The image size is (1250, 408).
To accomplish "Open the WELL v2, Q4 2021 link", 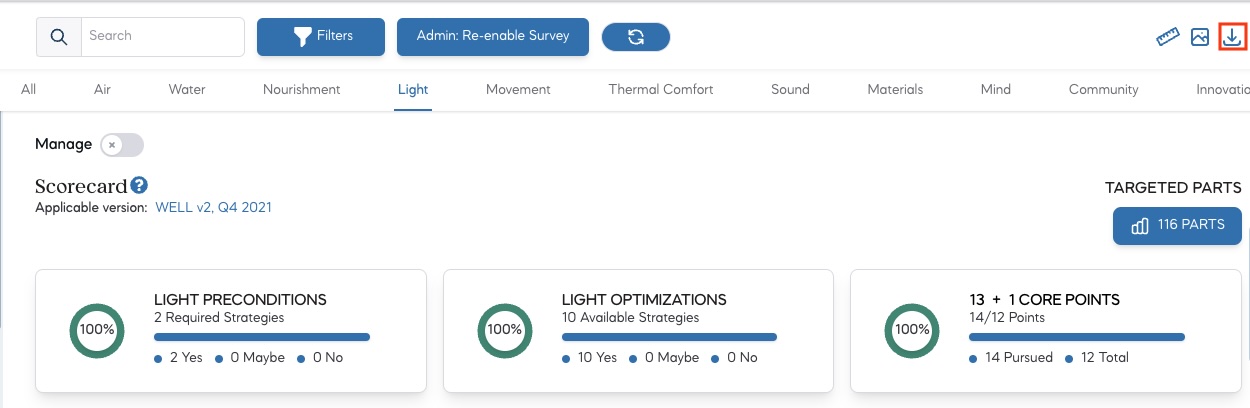I will [213, 208].
